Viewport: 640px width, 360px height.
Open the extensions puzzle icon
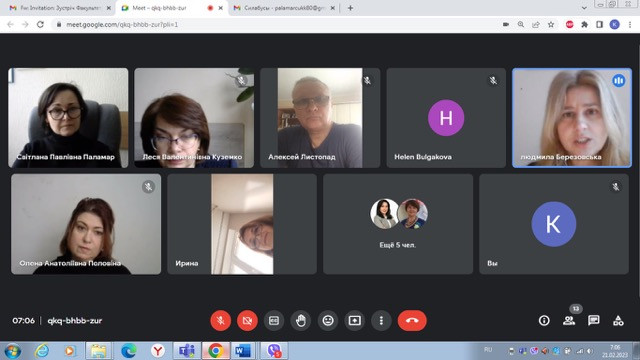coord(584,24)
